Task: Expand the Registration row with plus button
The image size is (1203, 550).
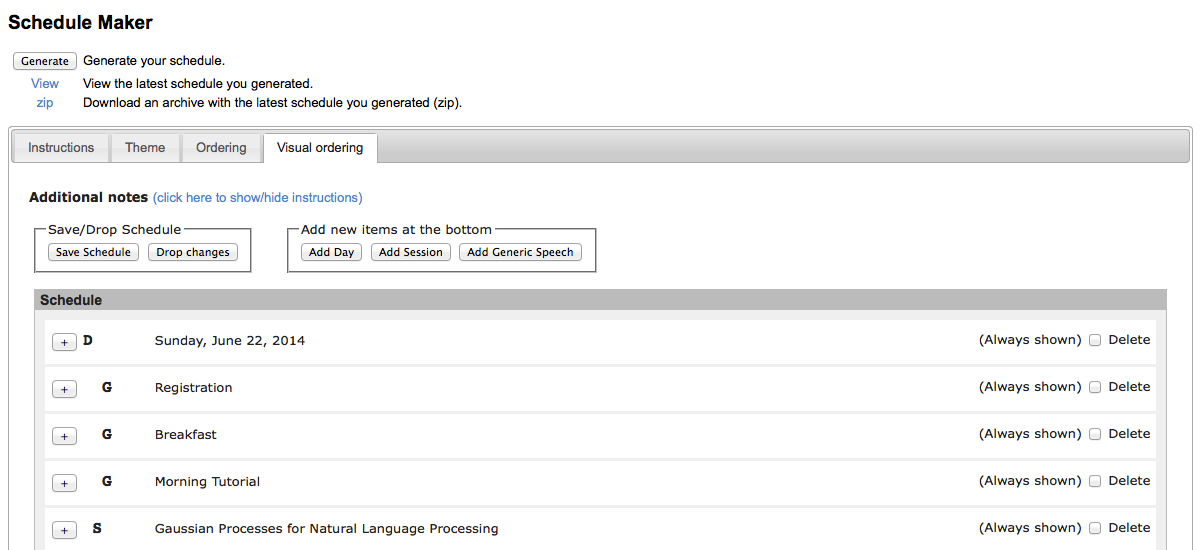Action: tap(64, 389)
